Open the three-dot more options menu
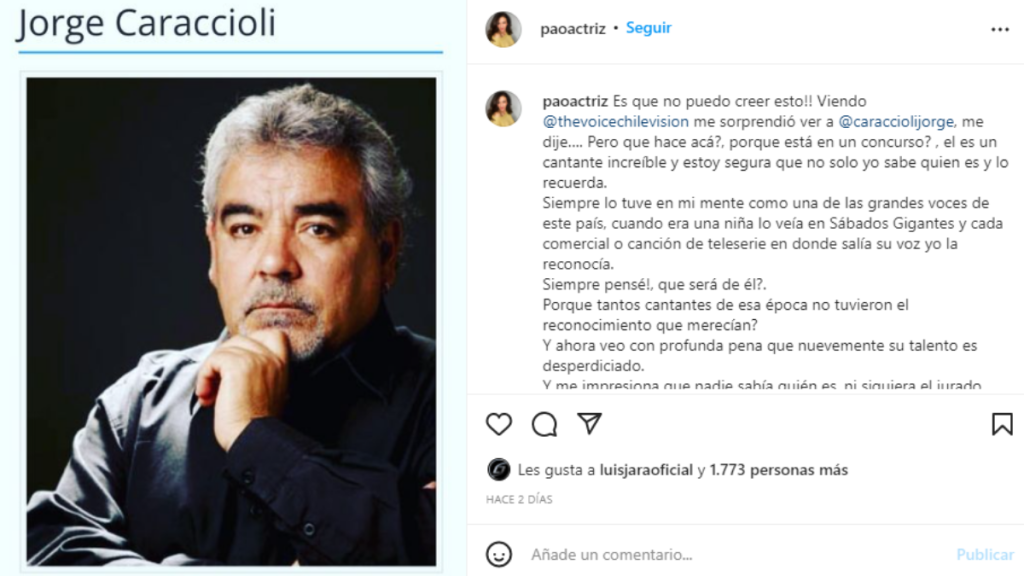The height and width of the screenshot is (576, 1024). coord(1000,29)
